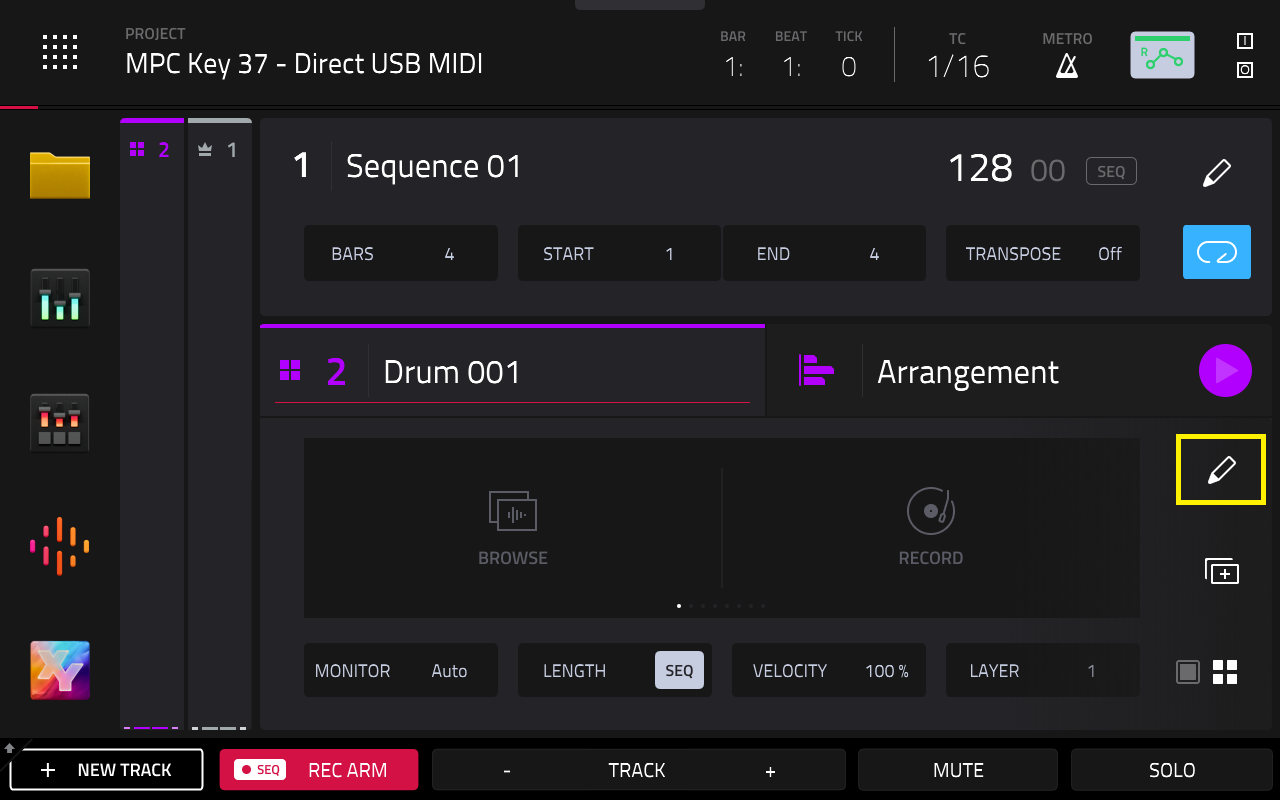1280x800 pixels.
Task: Select the Sequence 01 name
Action: tap(434, 166)
